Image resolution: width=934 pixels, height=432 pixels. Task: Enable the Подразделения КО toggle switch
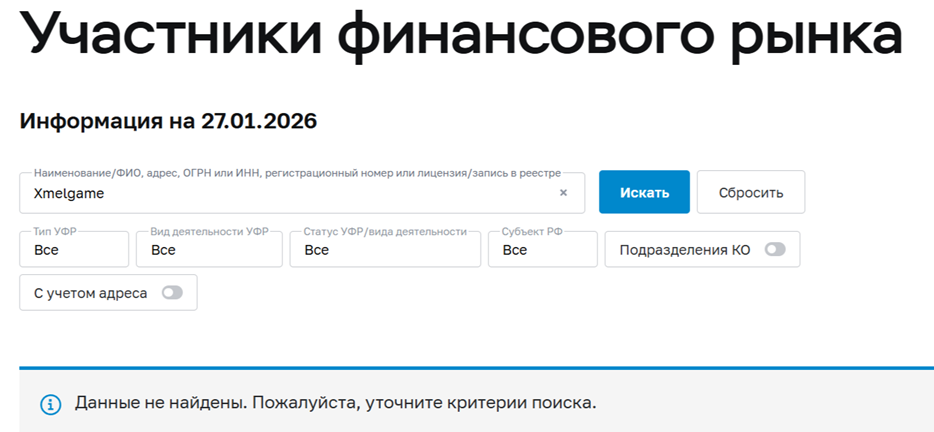coord(775,250)
